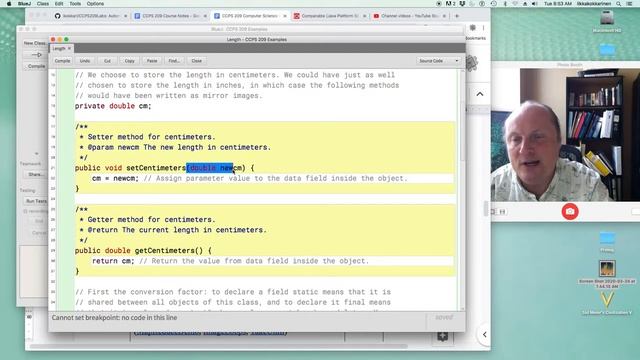Screen dimensions: 640x360
Task: Click the Time Machine icon in menu bar
Action: 493,4
